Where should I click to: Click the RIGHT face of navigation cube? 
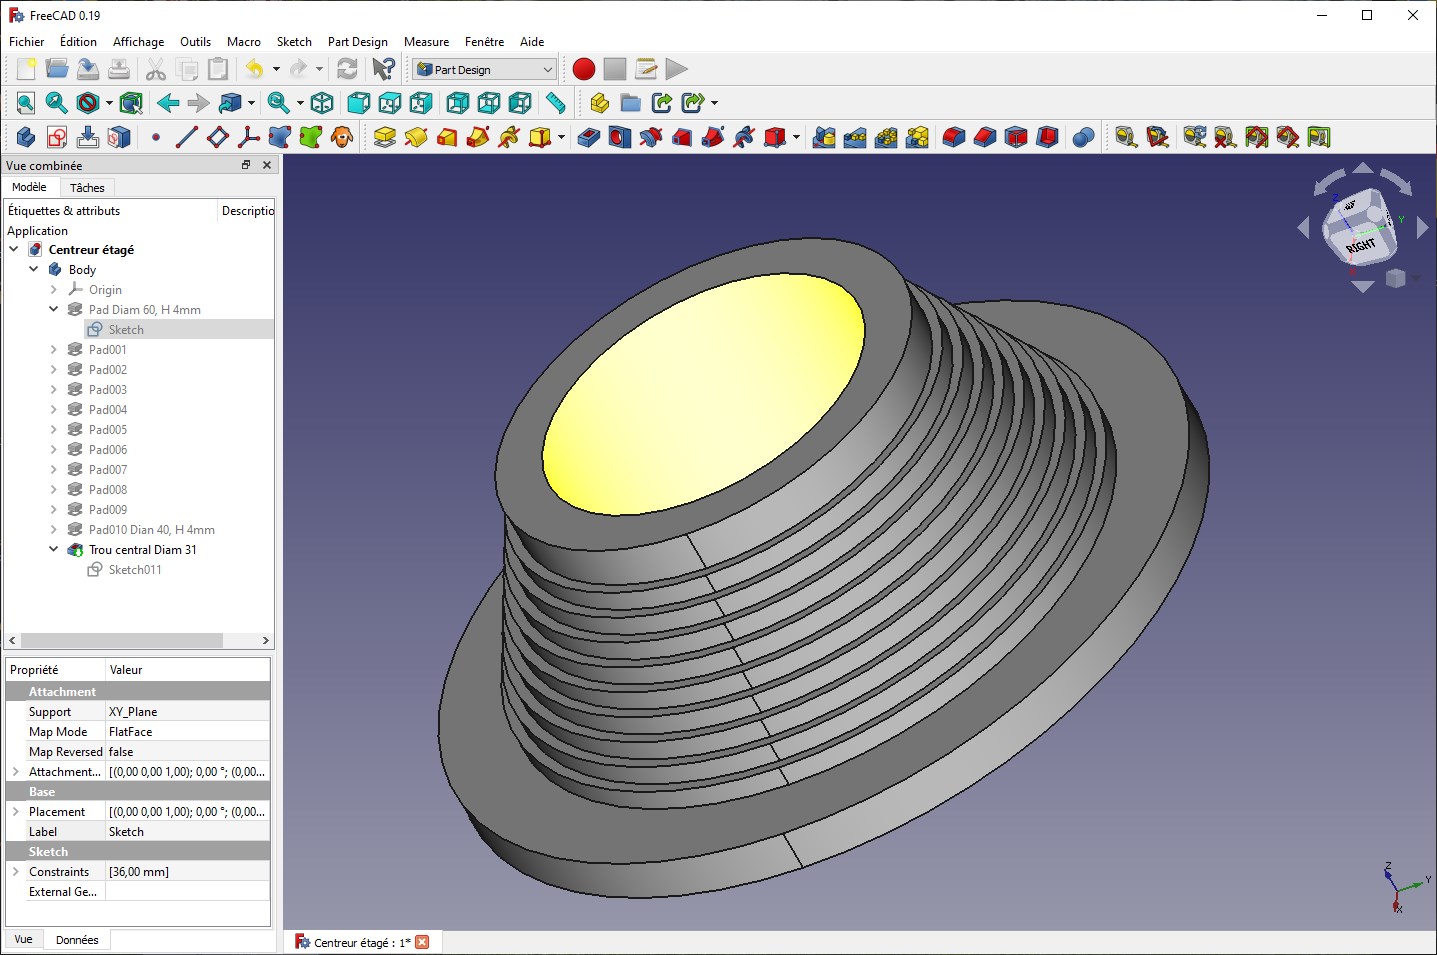click(x=1360, y=245)
